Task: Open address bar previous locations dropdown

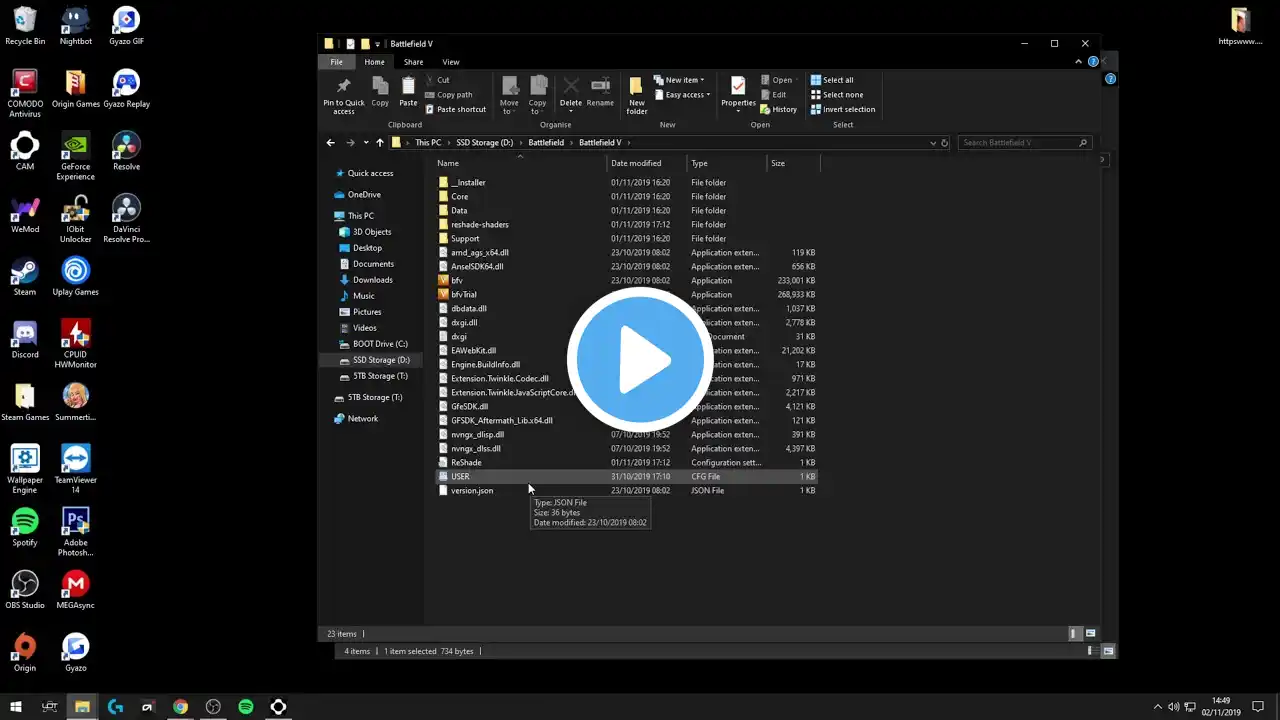Action: (933, 143)
